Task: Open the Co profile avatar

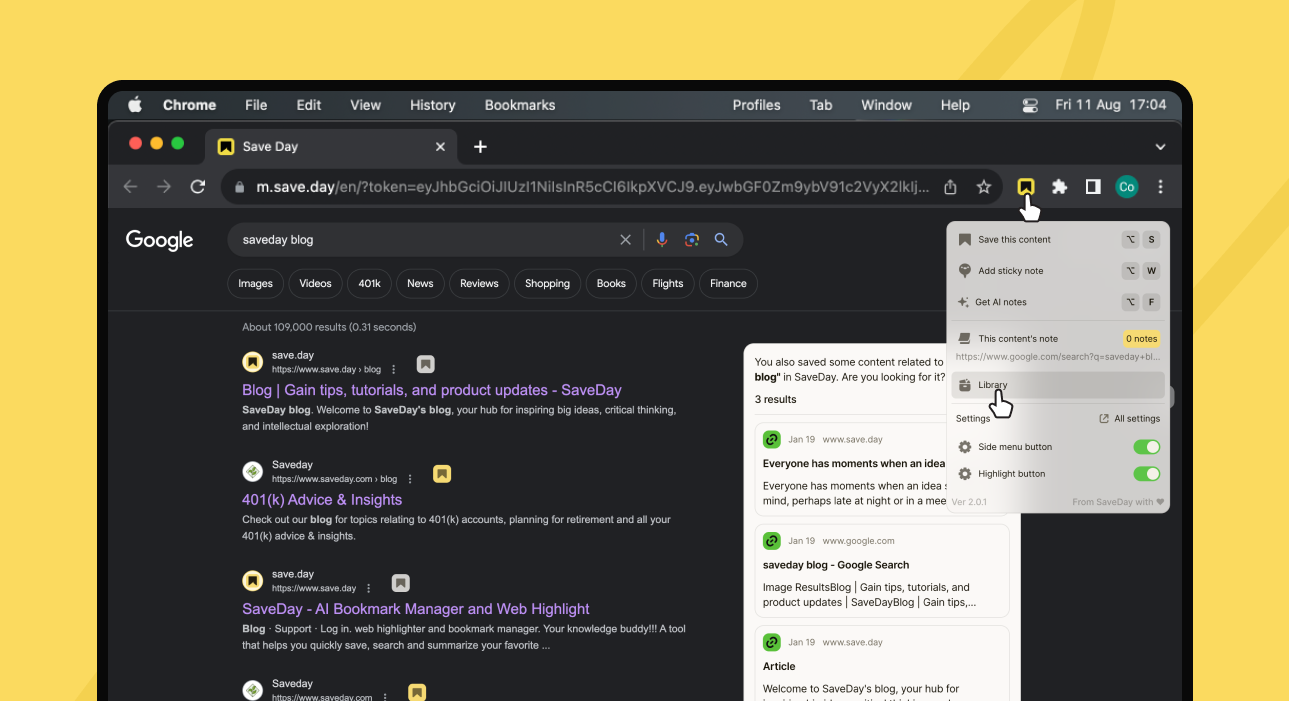Action: pyautogui.click(x=1127, y=187)
